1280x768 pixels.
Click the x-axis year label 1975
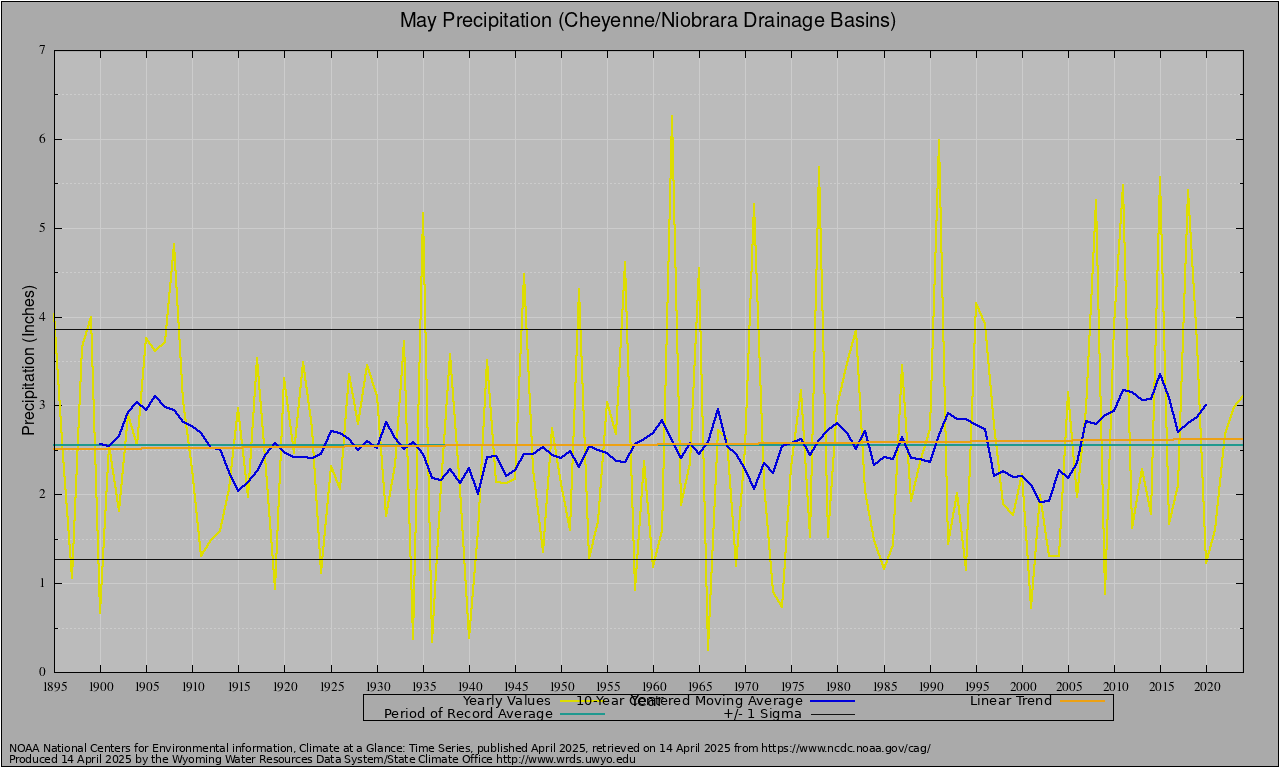pos(791,686)
